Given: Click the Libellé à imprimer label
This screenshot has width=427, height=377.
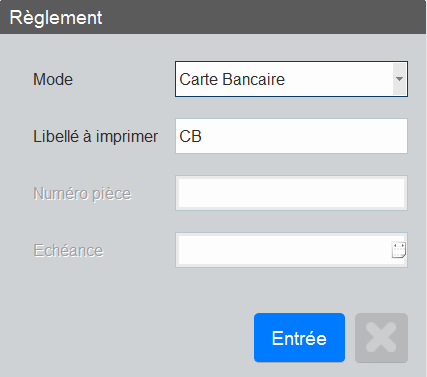Looking at the screenshot, I should pos(95,136).
